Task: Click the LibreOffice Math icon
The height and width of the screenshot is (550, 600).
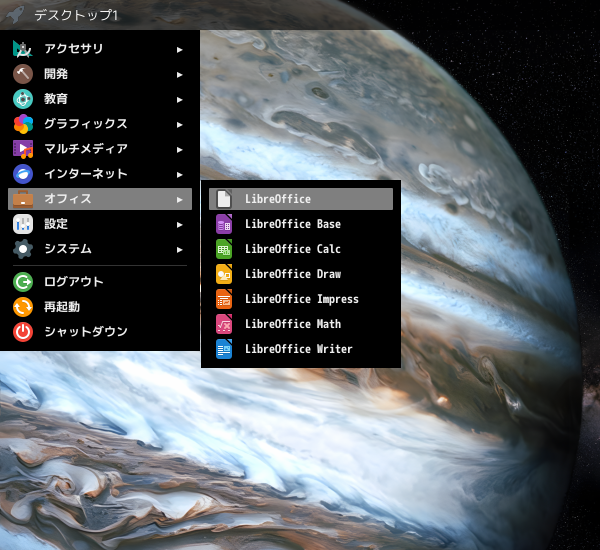Action: [224, 324]
